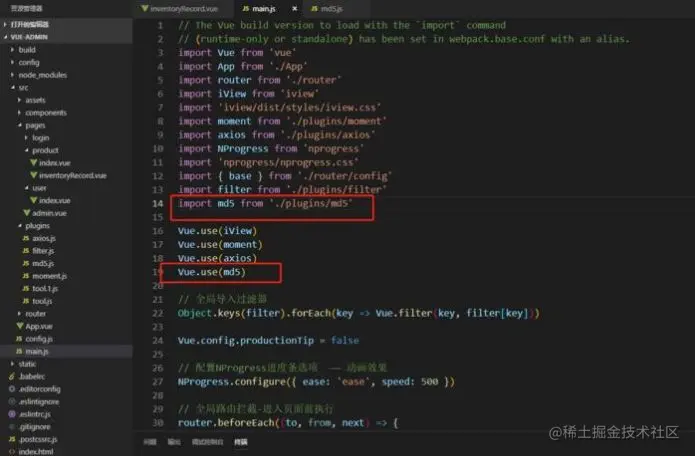Select the router folder
This screenshot has width=695, height=456.
tap(35, 314)
